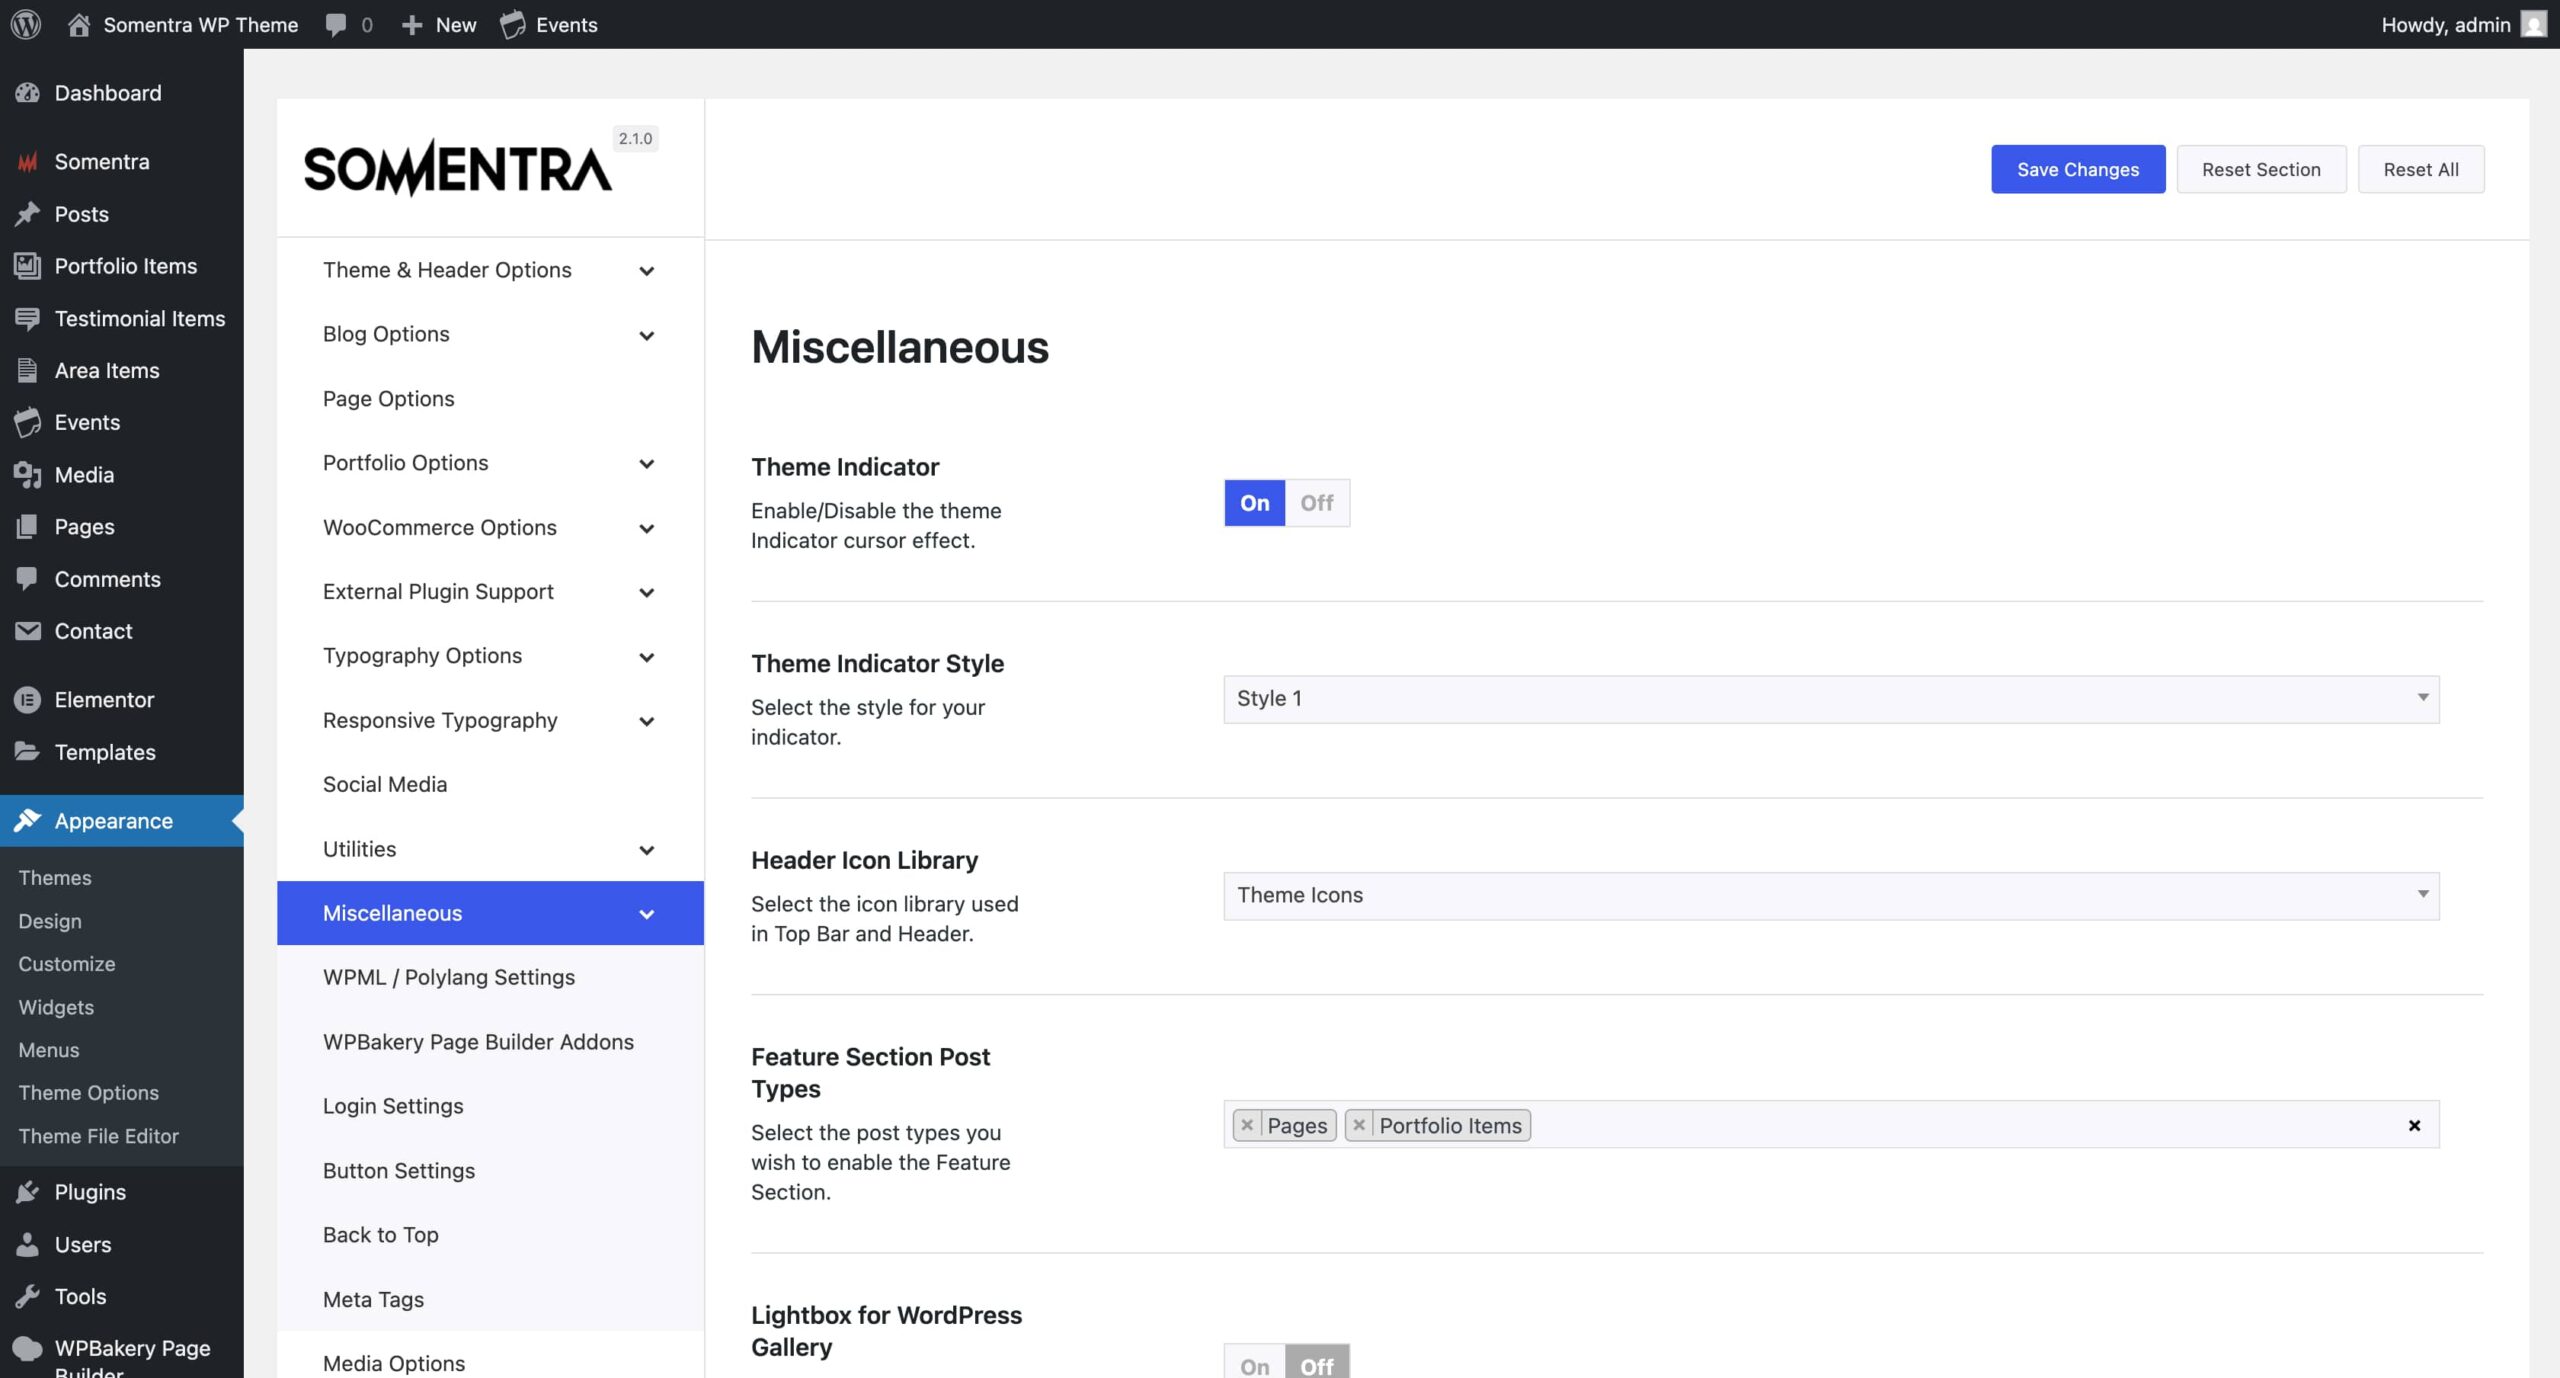Click the WPBakery Page Builder cloud icon
This screenshot has height=1378, width=2560.
point(28,1349)
